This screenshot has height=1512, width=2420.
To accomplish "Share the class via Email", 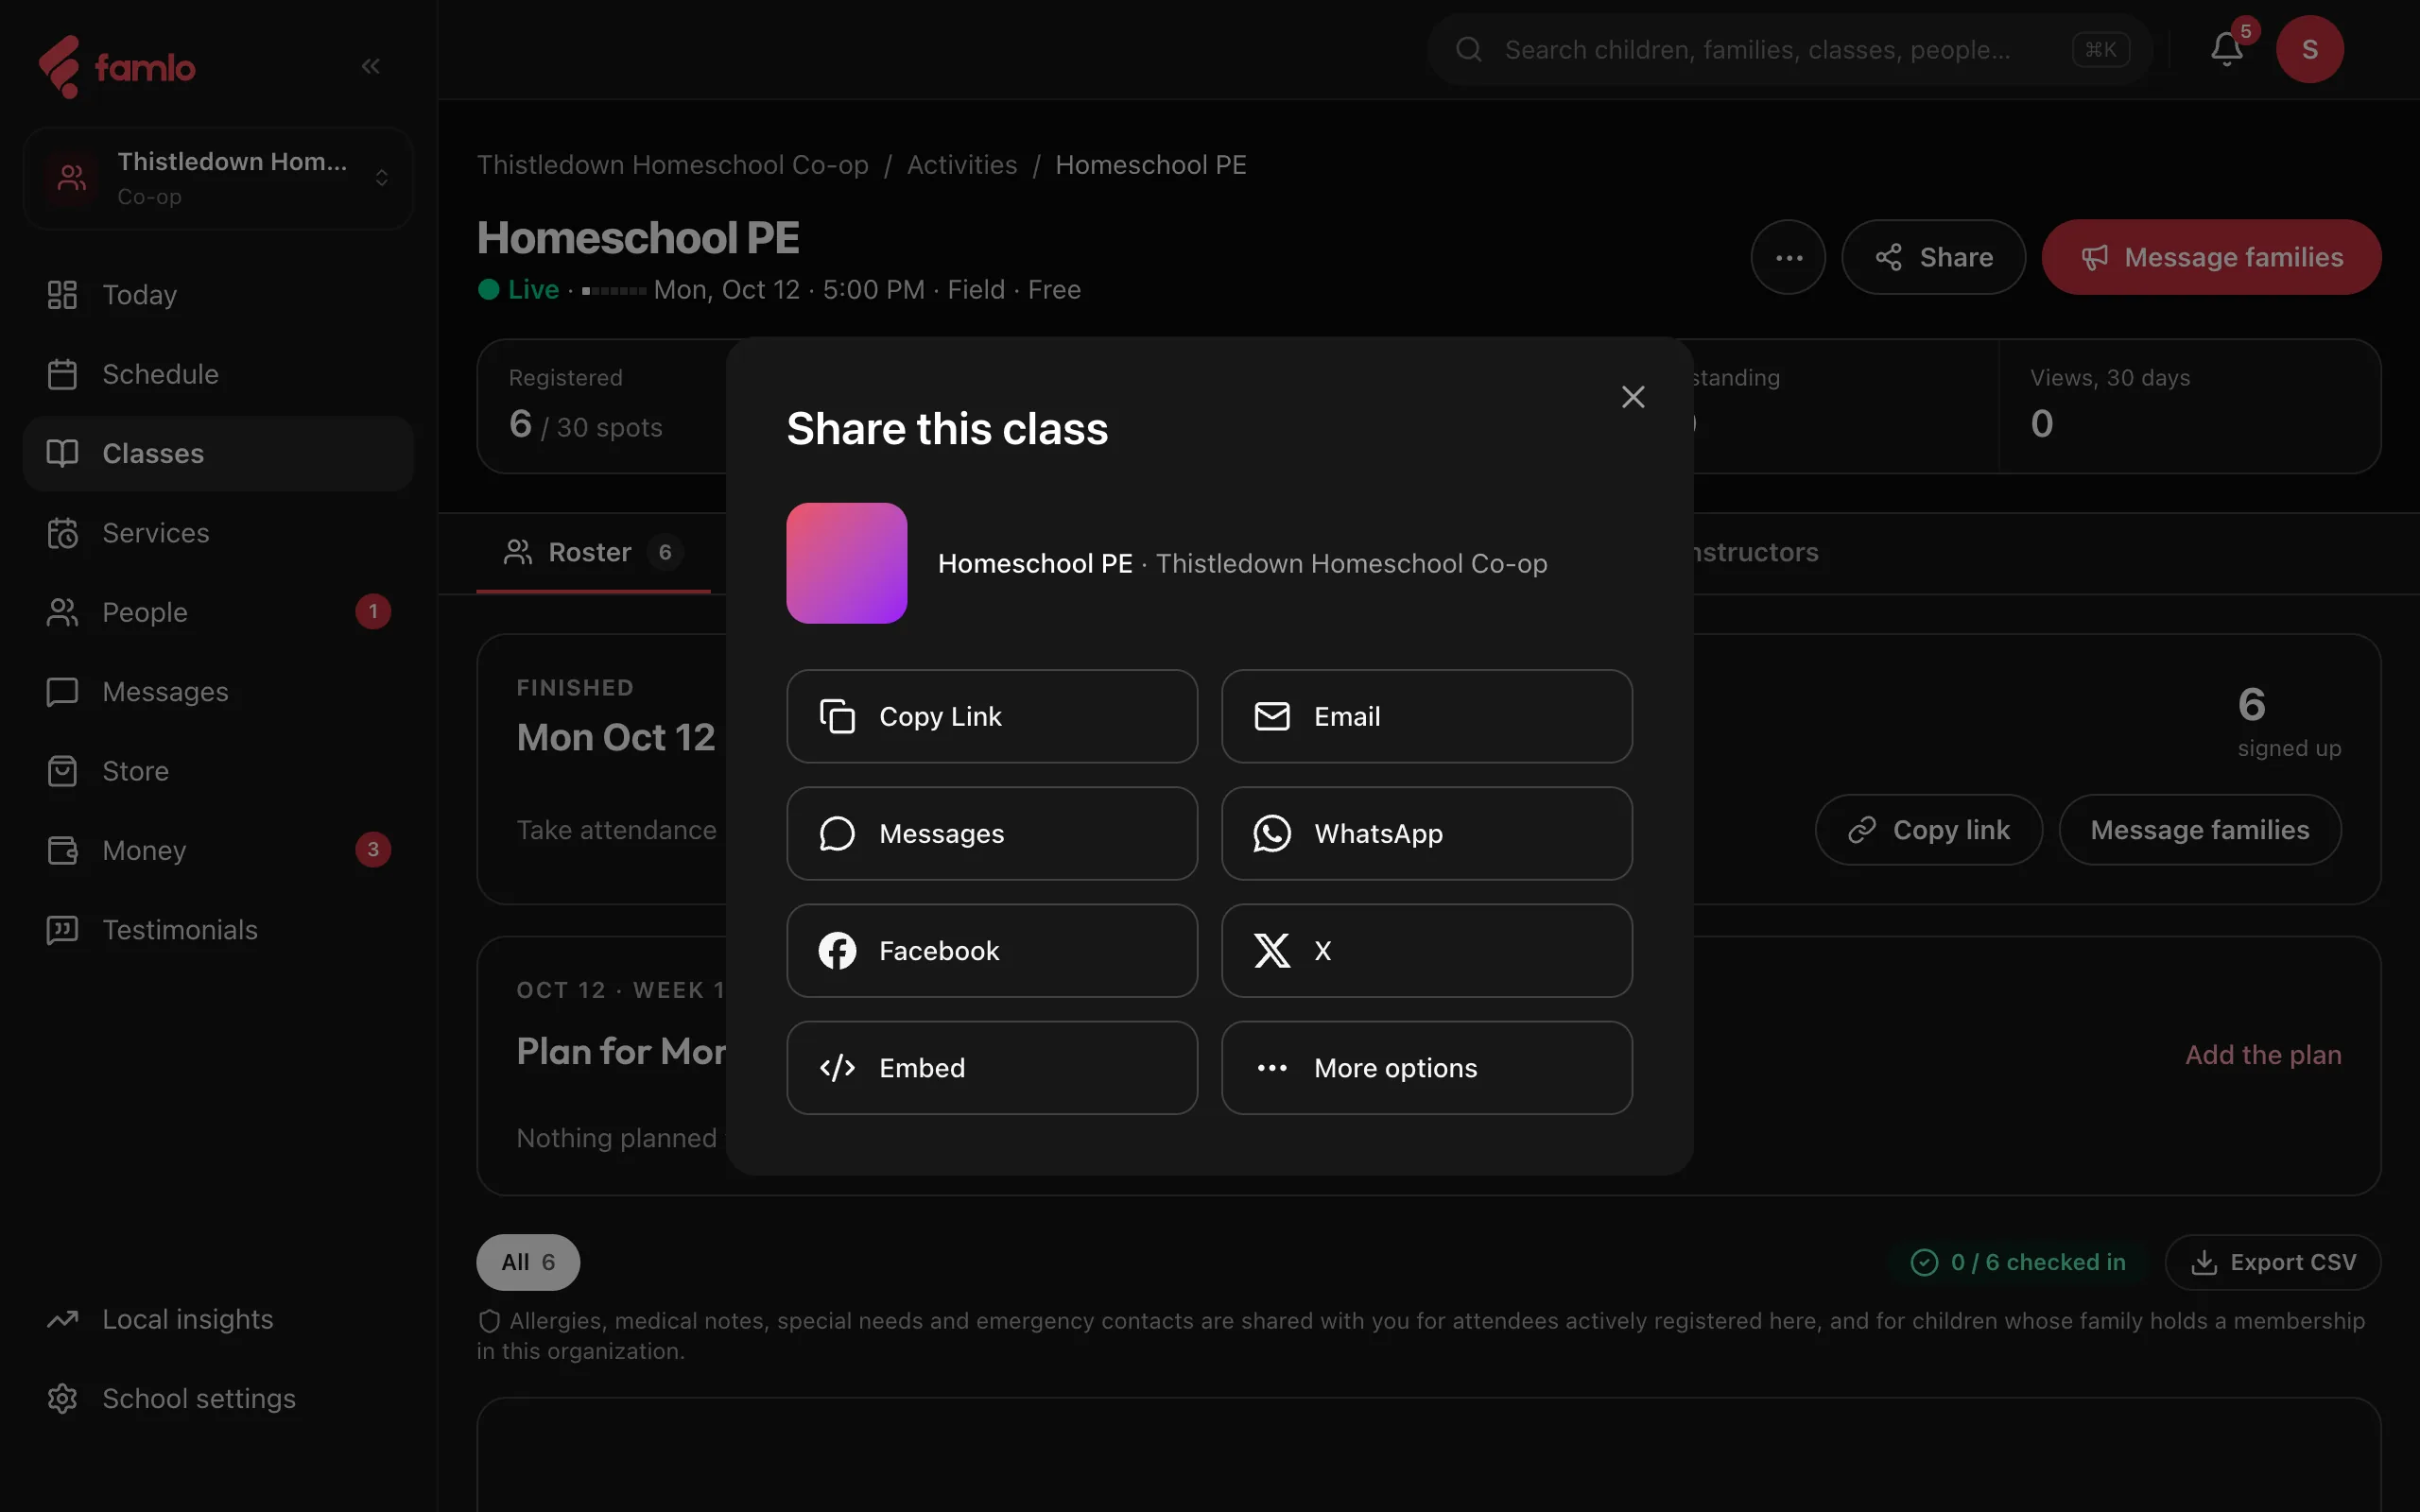I will point(1427,716).
